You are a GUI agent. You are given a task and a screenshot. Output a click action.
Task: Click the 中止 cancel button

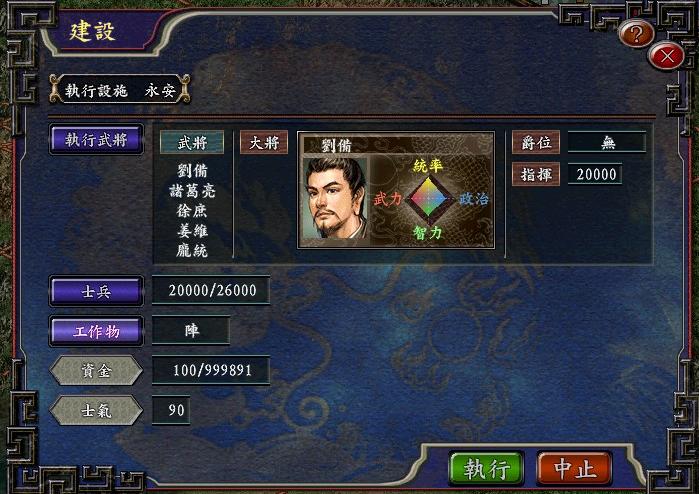[x=575, y=469]
